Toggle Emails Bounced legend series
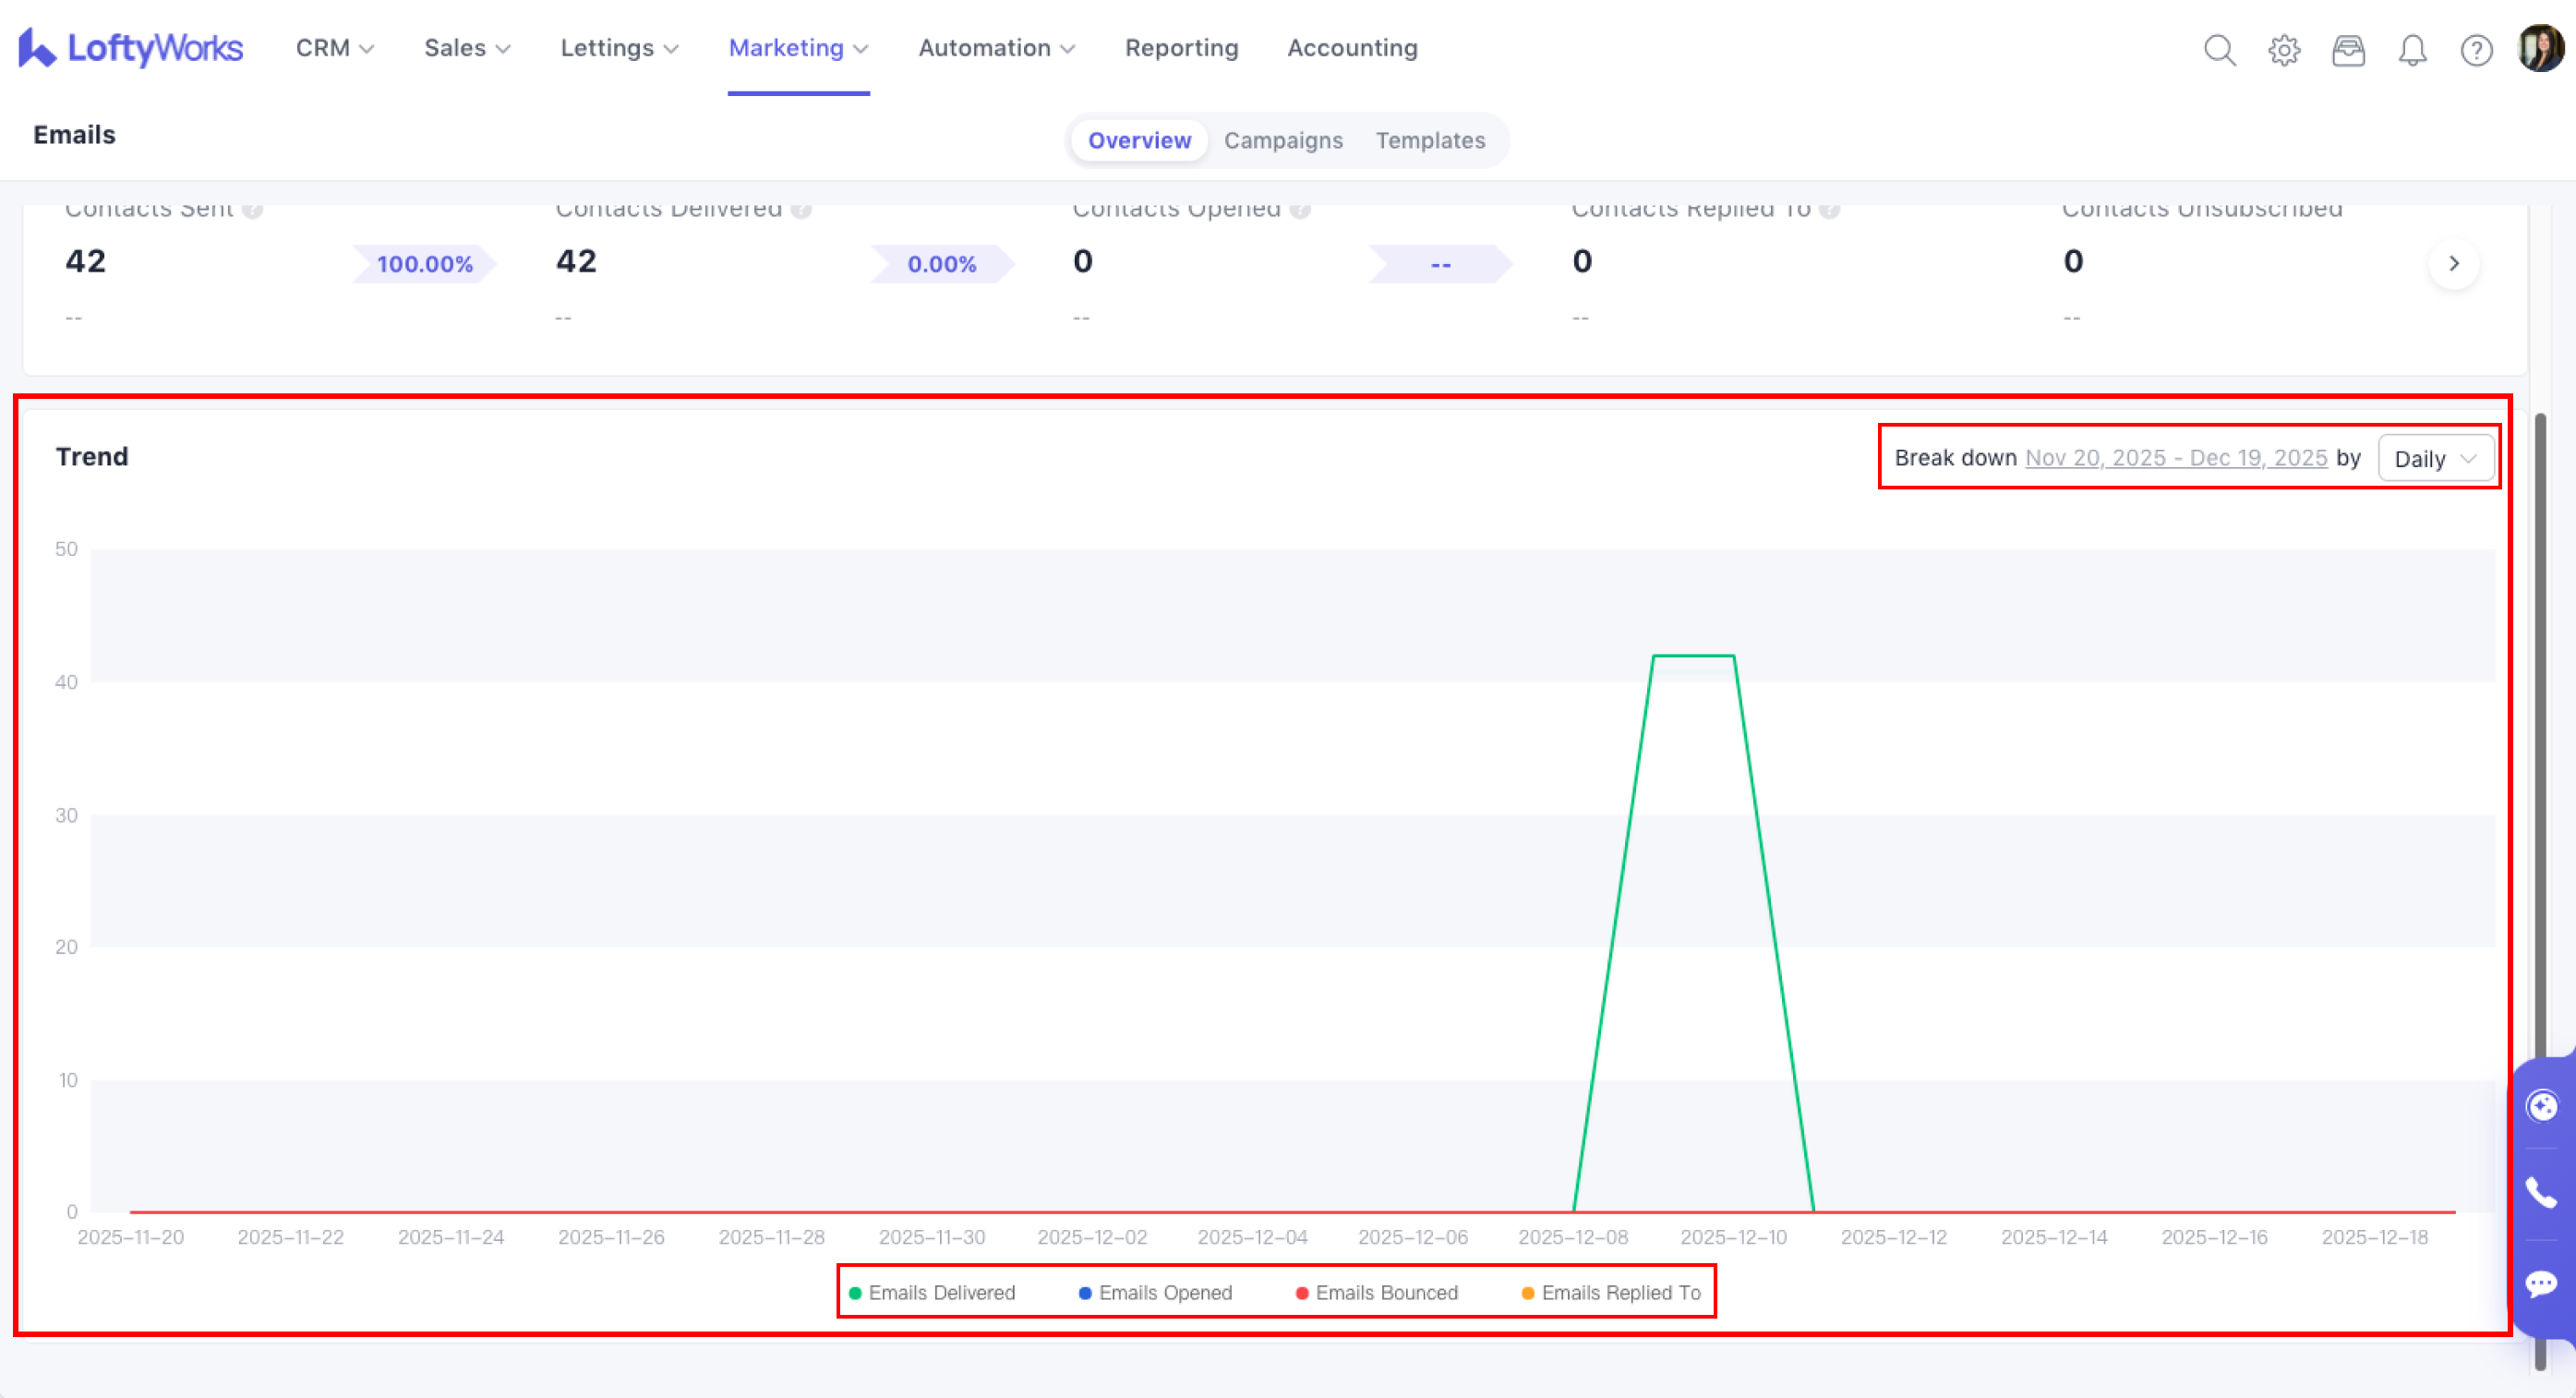Viewport: 2576px width, 1398px height. [1377, 1293]
